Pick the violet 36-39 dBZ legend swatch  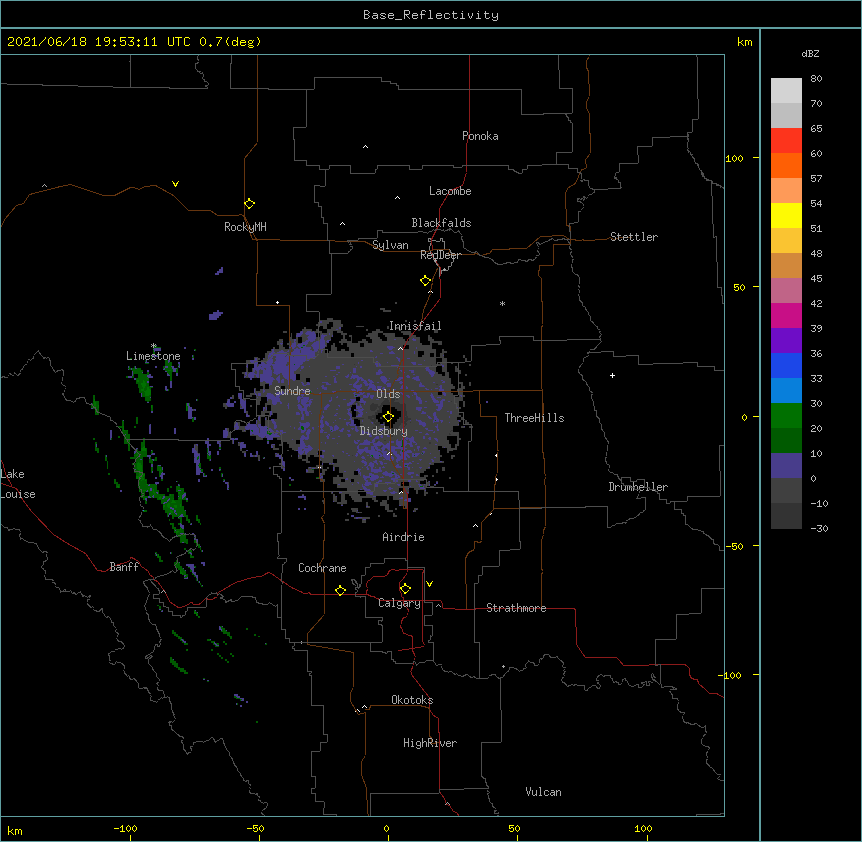point(786,341)
